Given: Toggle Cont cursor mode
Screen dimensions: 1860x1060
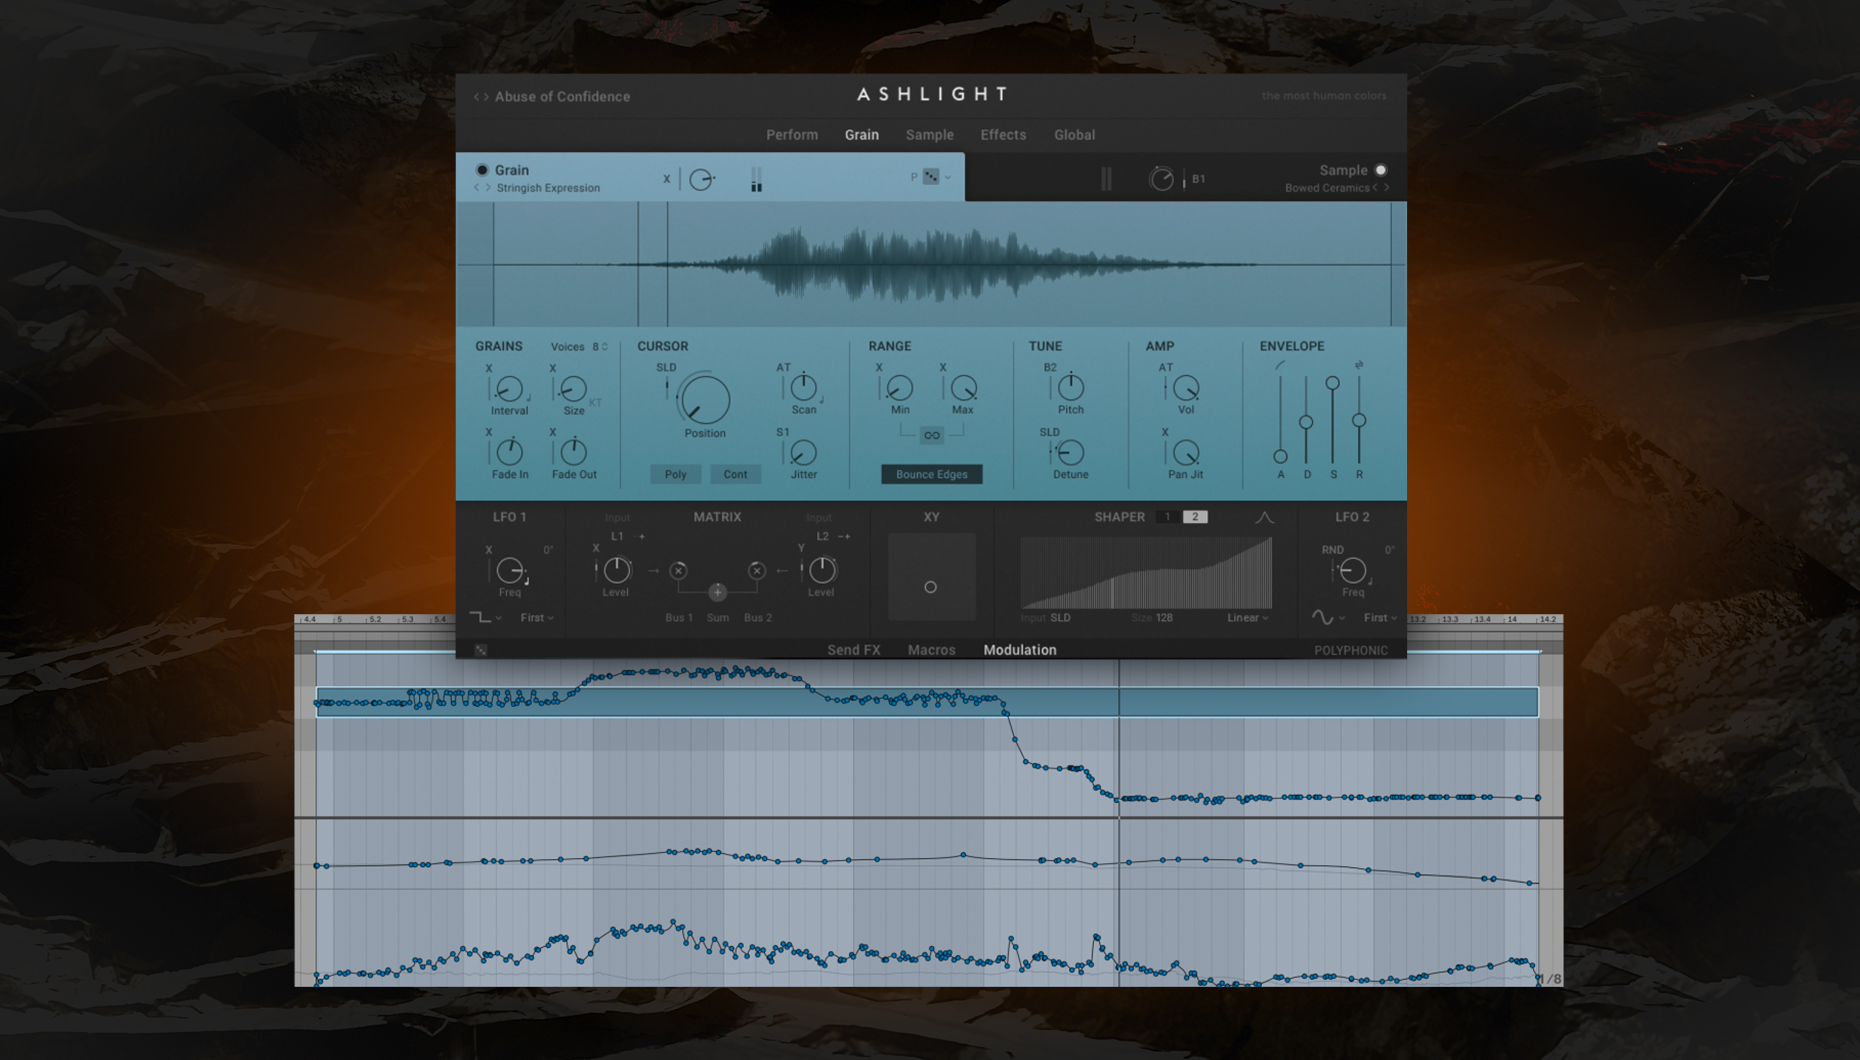Looking at the screenshot, I should tap(735, 474).
